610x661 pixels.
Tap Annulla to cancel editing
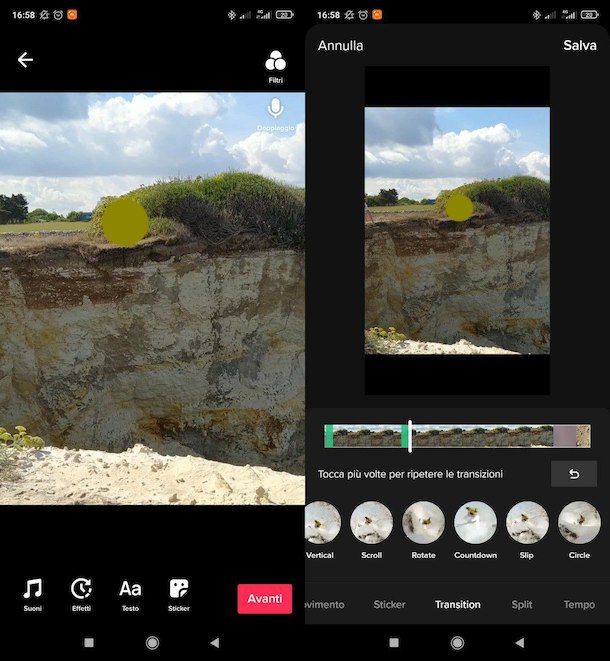pos(340,46)
